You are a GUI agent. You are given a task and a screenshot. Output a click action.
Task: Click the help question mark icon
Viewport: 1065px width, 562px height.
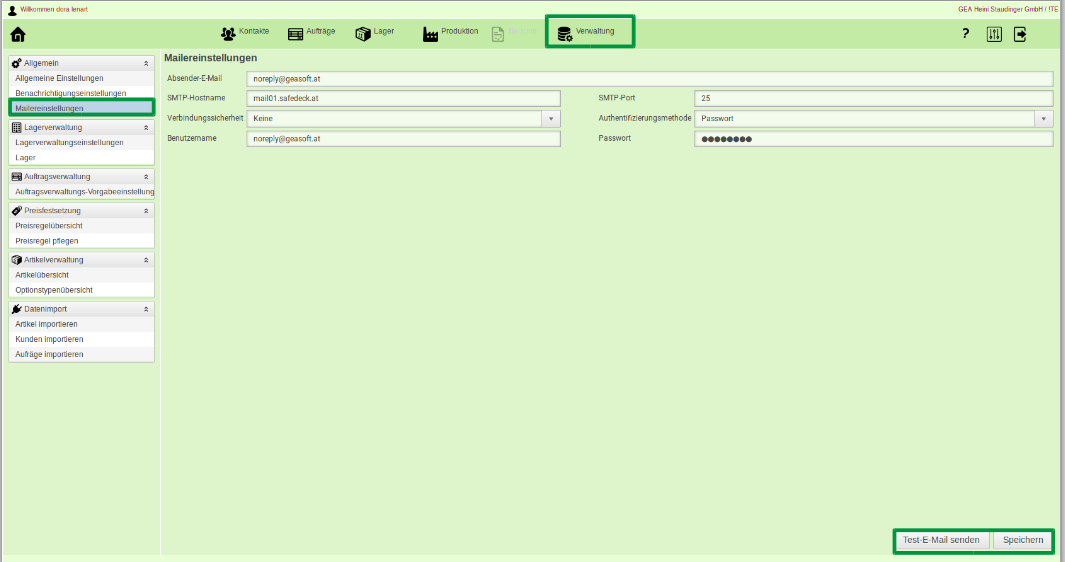click(x=965, y=34)
